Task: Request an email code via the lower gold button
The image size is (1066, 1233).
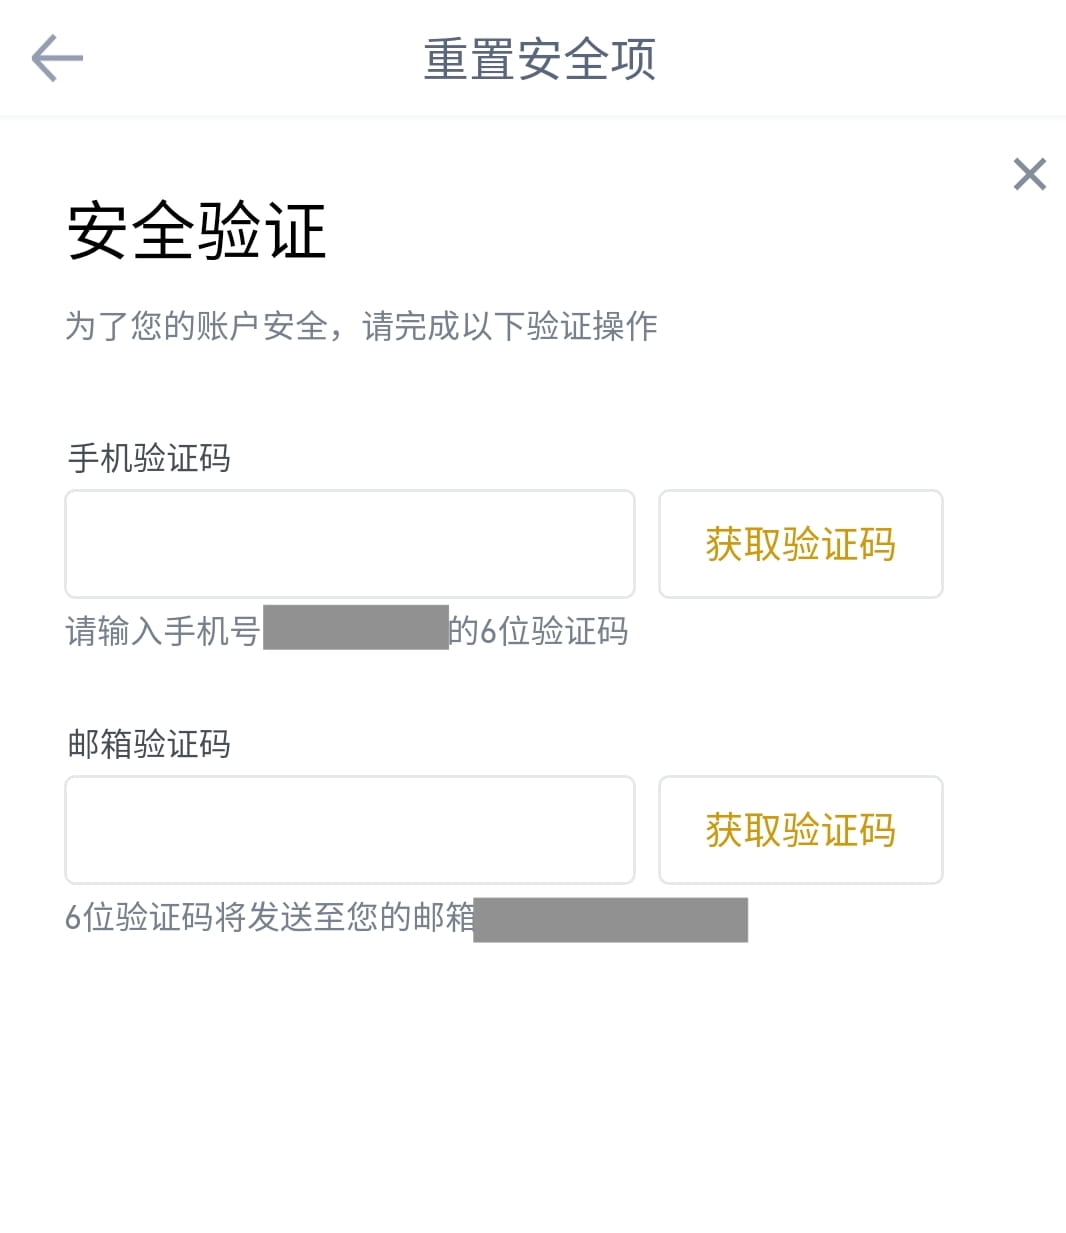Action: click(801, 830)
